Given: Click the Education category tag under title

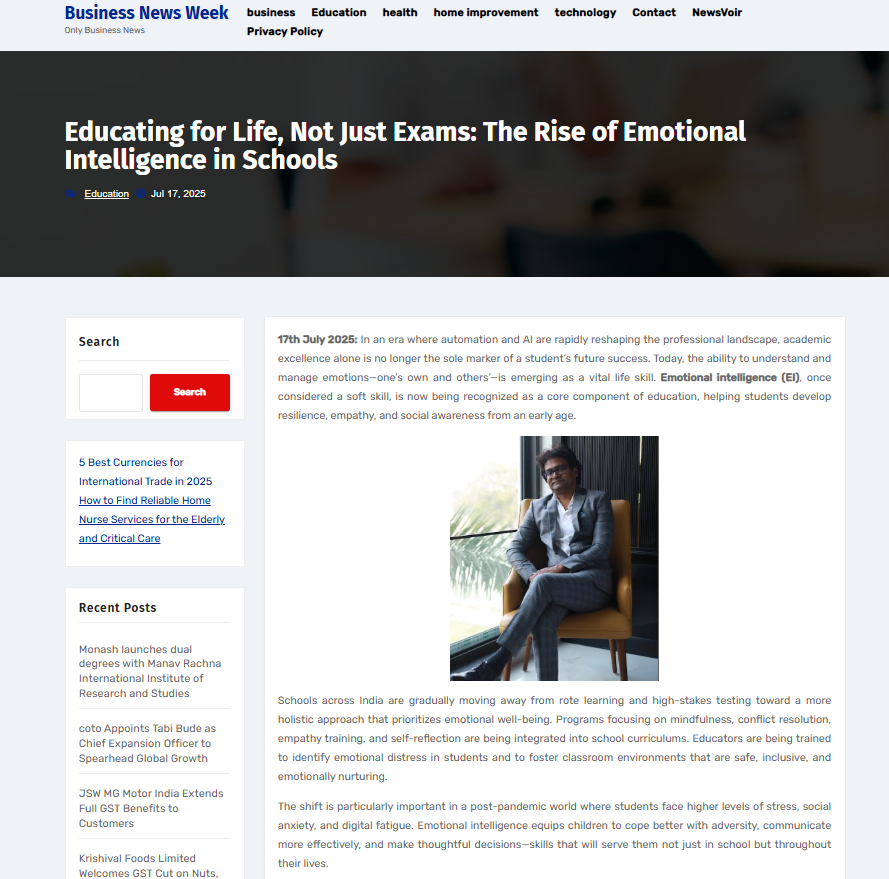Looking at the screenshot, I should click(107, 194).
